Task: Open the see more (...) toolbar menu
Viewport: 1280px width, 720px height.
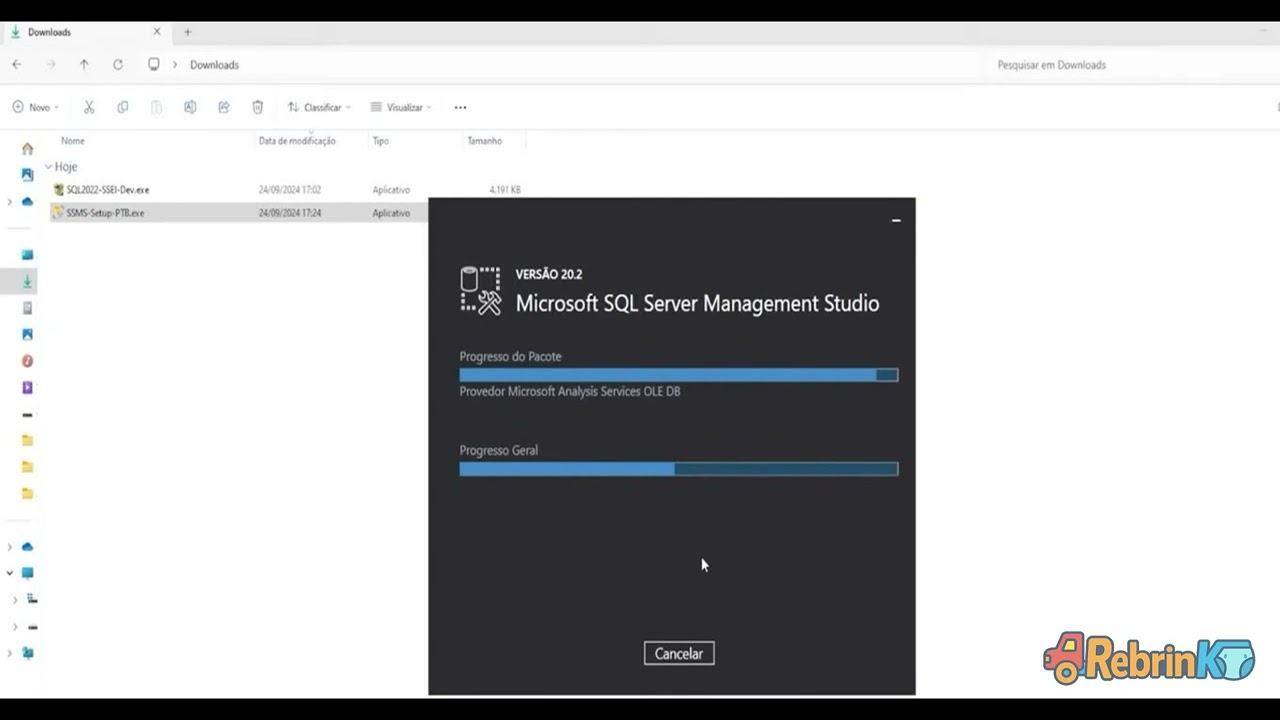Action: coord(460,107)
